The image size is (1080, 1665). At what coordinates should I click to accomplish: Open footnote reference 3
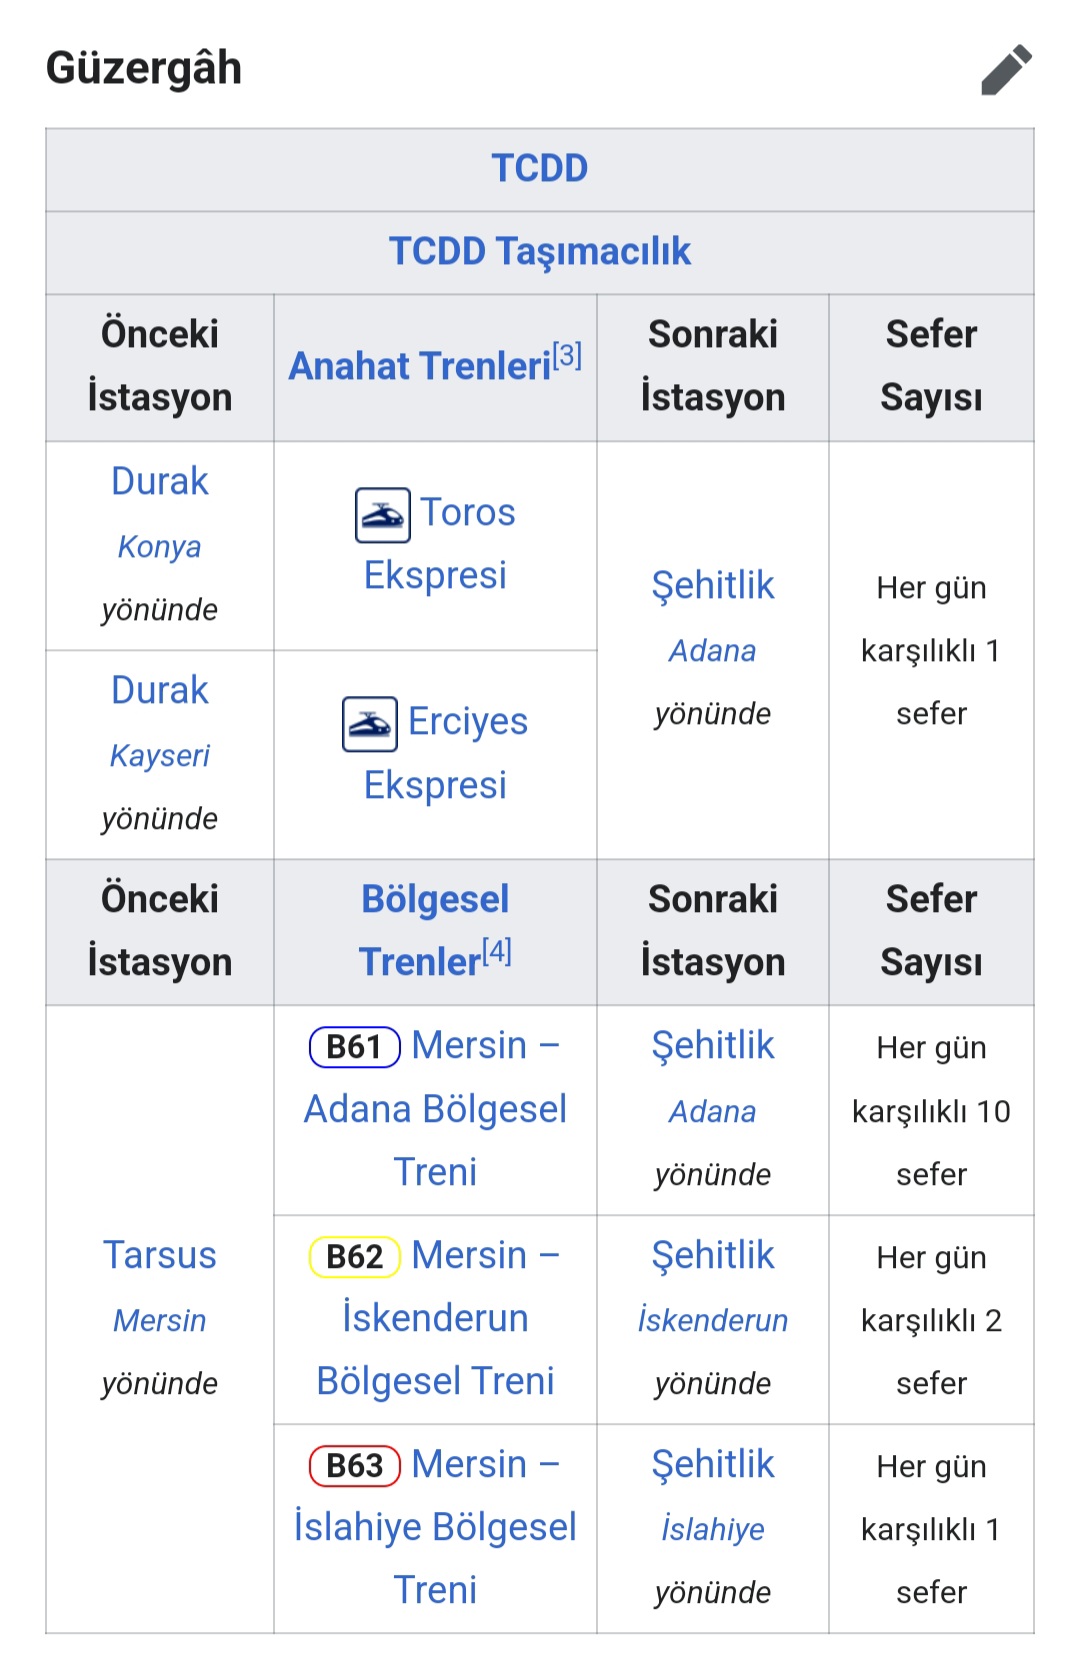pos(567,355)
